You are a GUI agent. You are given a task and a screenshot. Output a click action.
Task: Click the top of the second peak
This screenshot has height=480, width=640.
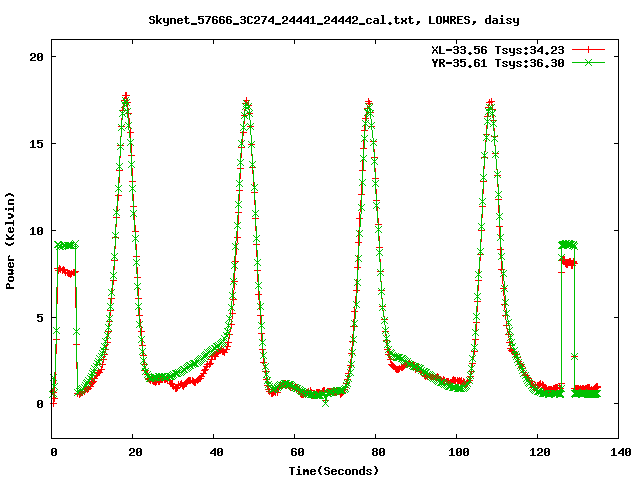247,102
